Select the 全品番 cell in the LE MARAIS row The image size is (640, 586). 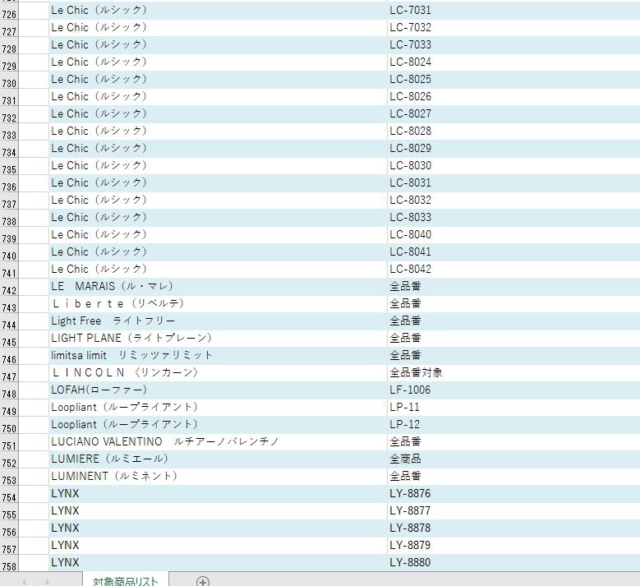[x=513, y=286]
